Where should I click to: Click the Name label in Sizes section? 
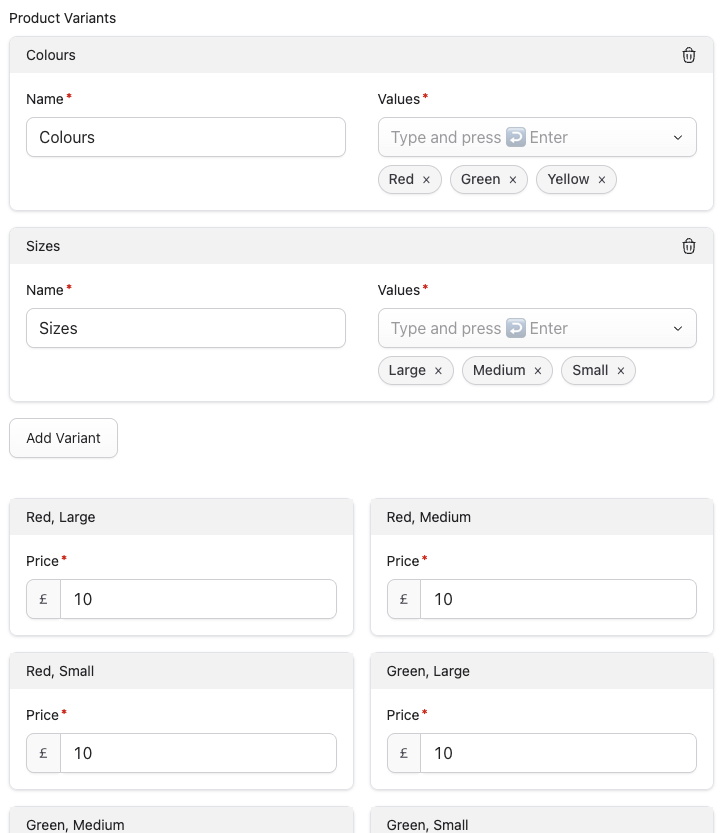(x=45, y=290)
